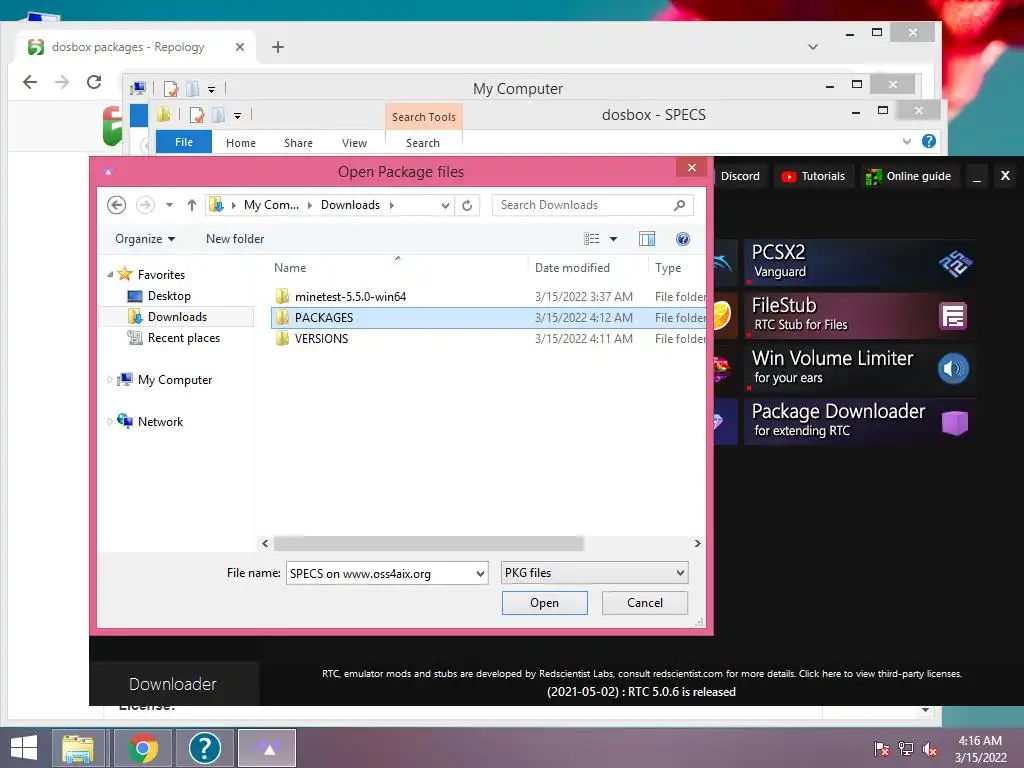Expand My Computer in the navigation tree

pos(110,379)
